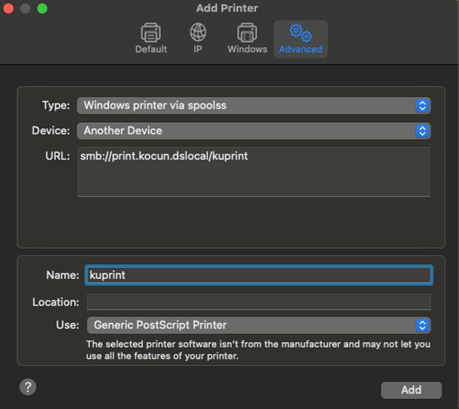The height and width of the screenshot is (409, 459).
Task: Select the Default printer icon in the toolbar
Action: pyautogui.click(x=151, y=33)
